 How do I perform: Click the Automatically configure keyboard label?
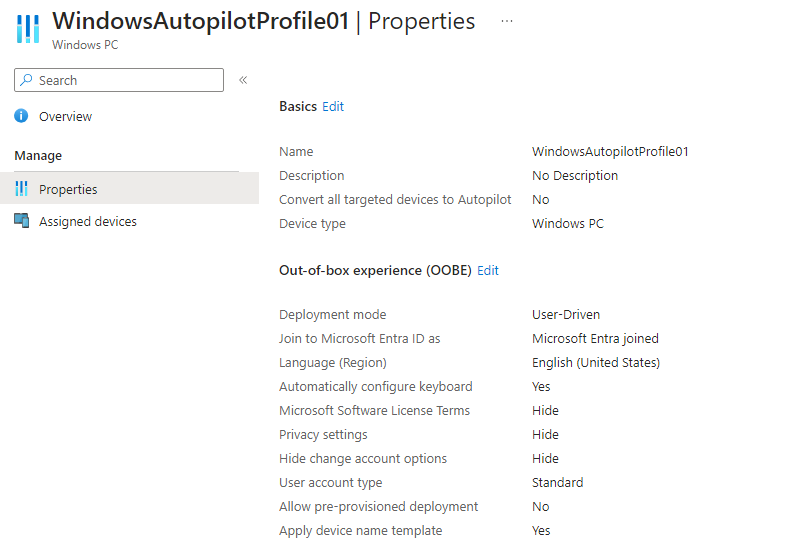(x=376, y=387)
